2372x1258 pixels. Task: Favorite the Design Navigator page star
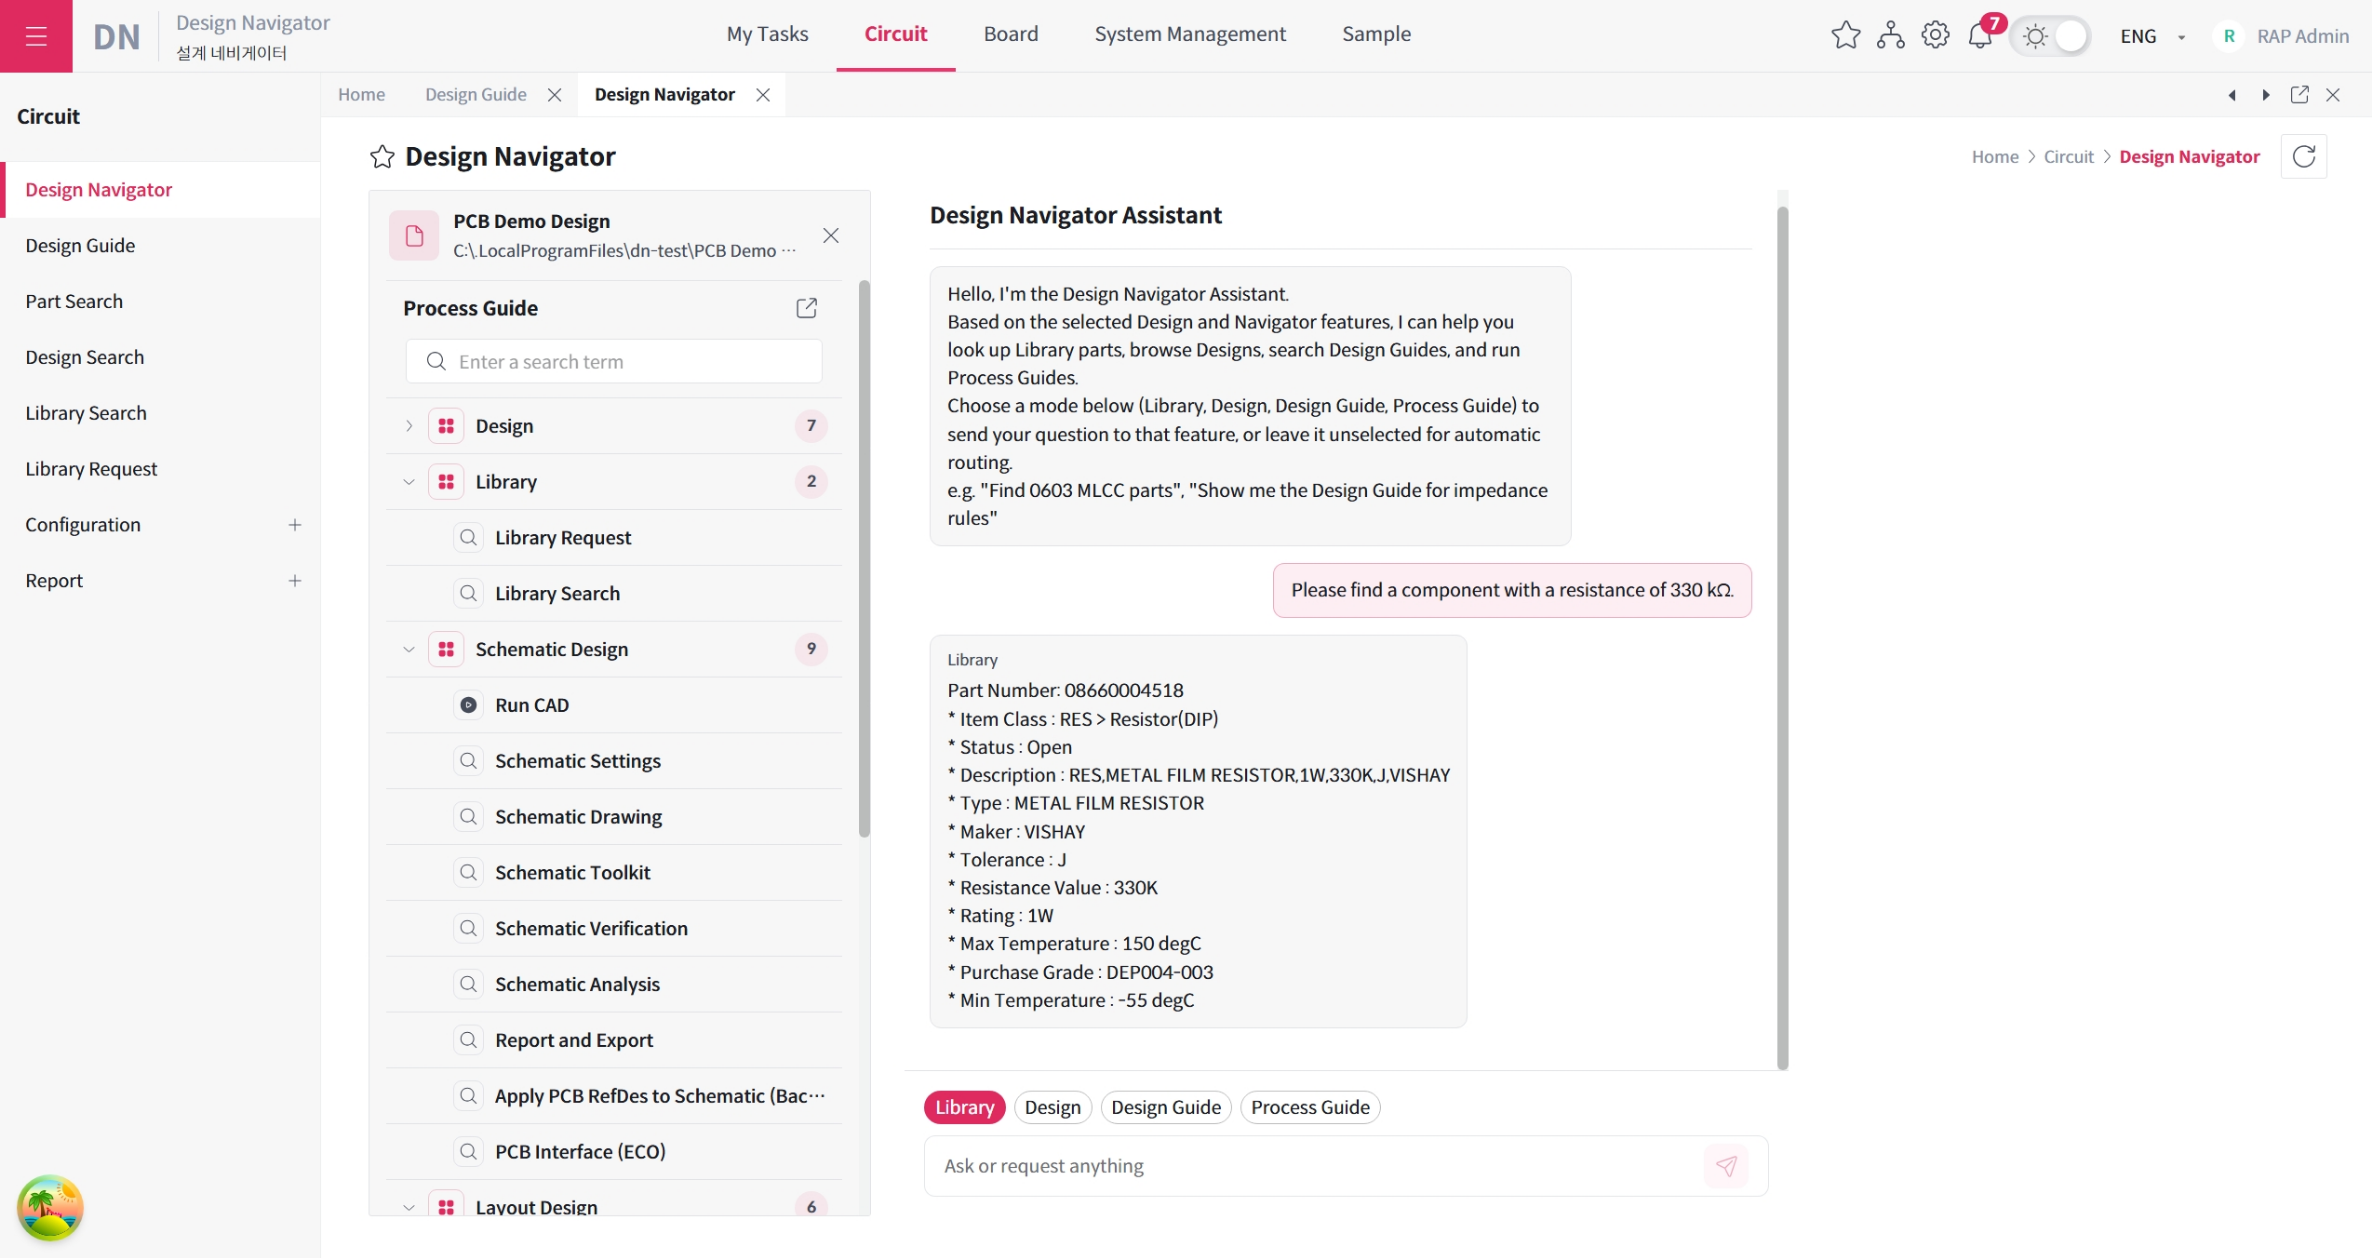coord(382,157)
